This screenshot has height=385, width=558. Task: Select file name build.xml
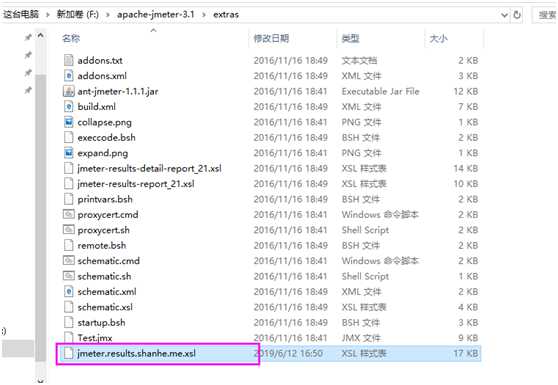tap(96, 107)
